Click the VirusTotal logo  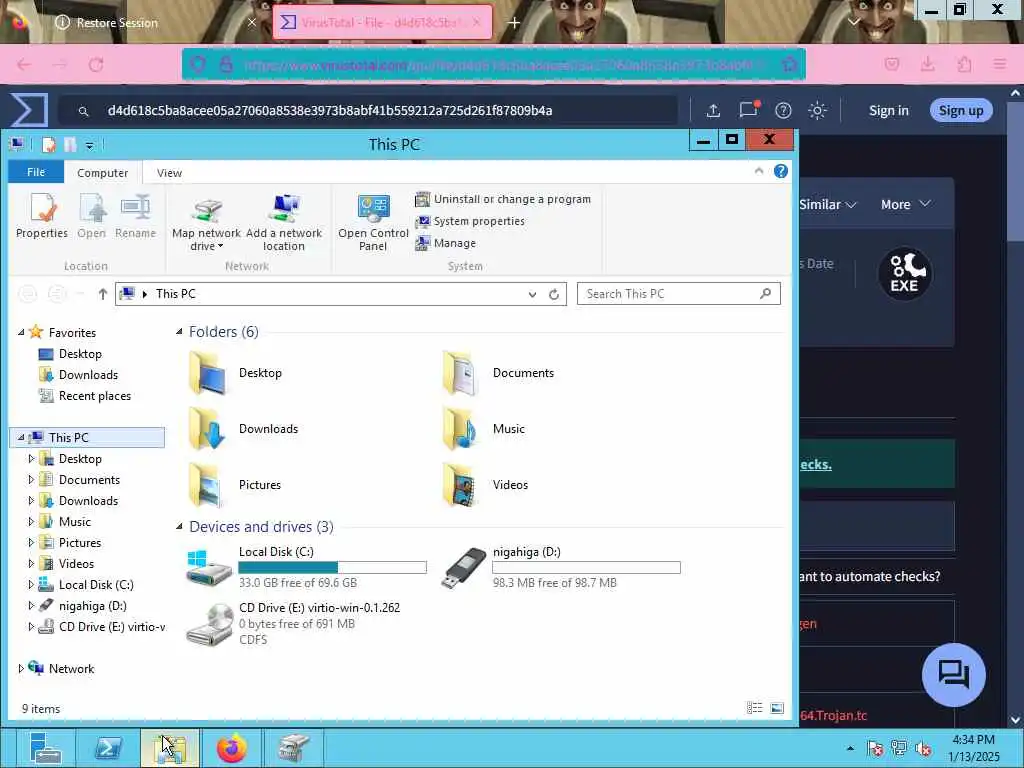click(29, 110)
